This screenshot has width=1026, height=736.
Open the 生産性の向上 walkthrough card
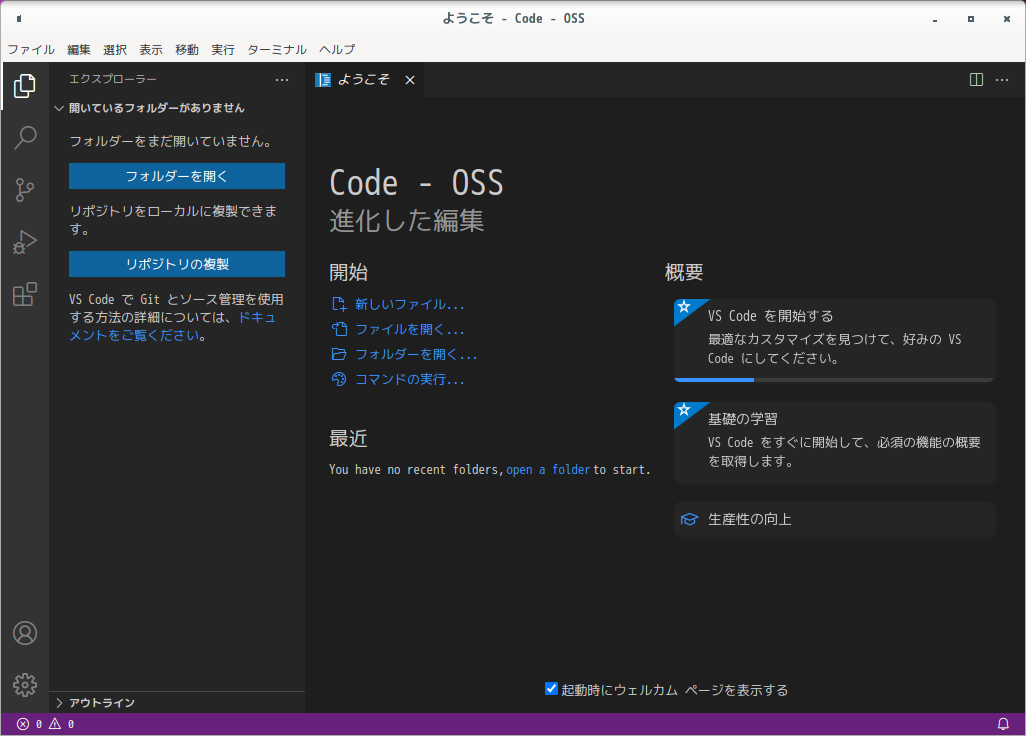pyautogui.click(x=834, y=519)
